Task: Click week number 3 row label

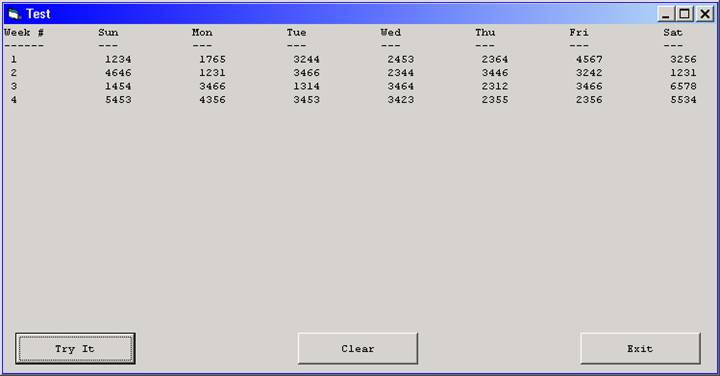Action: [x=14, y=86]
